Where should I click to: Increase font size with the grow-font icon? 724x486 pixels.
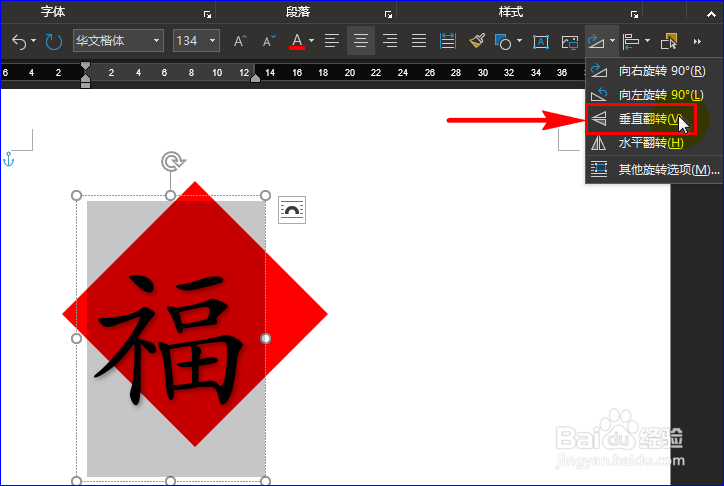tap(240, 41)
